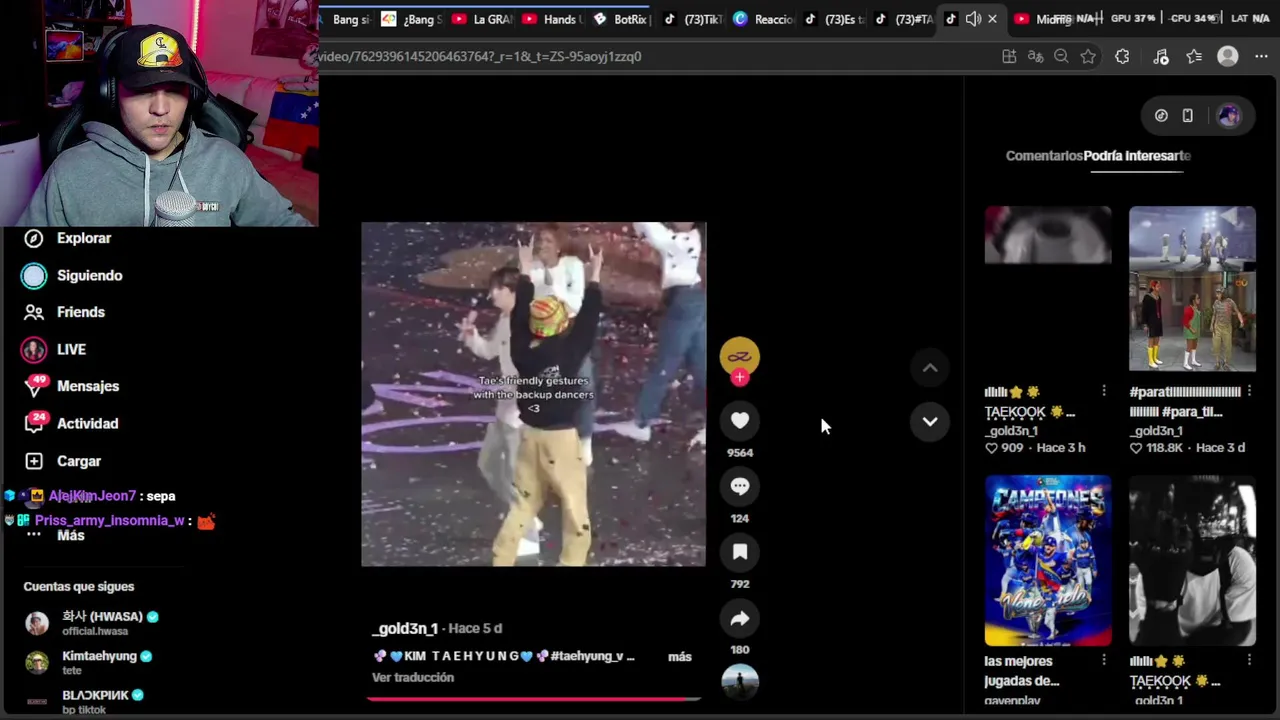Click the browser address bar URL
The image size is (1280, 720).
[x=480, y=57]
